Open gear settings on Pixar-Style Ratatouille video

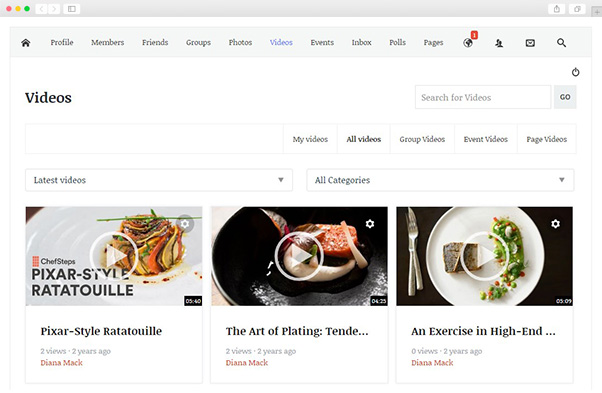point(185,224)
